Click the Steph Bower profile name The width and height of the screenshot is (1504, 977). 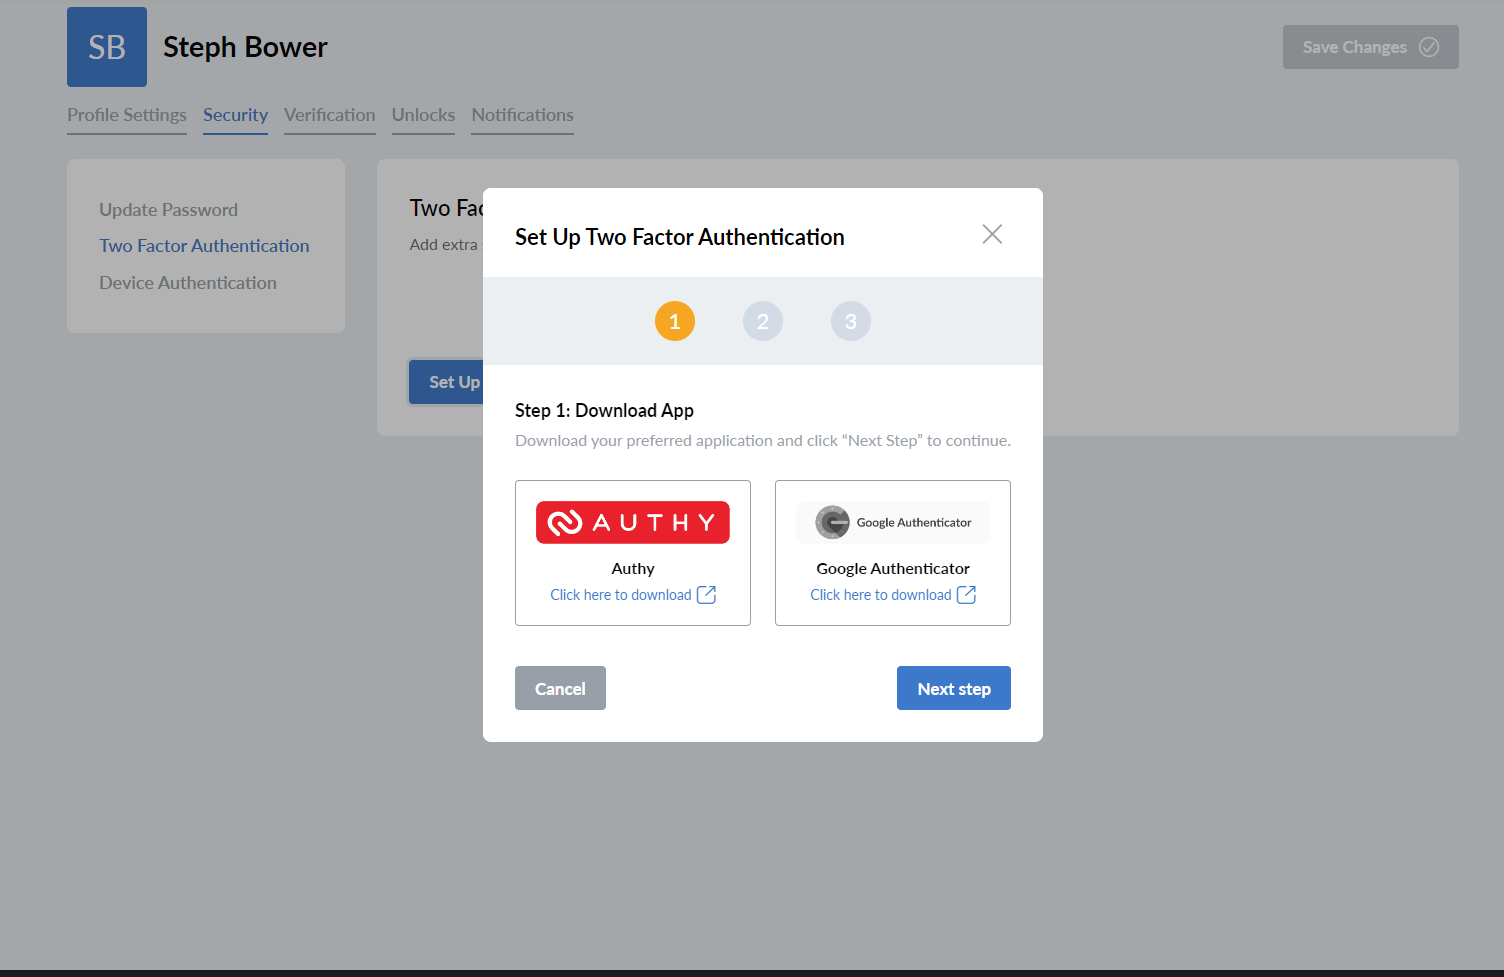[x=245, y=47]
